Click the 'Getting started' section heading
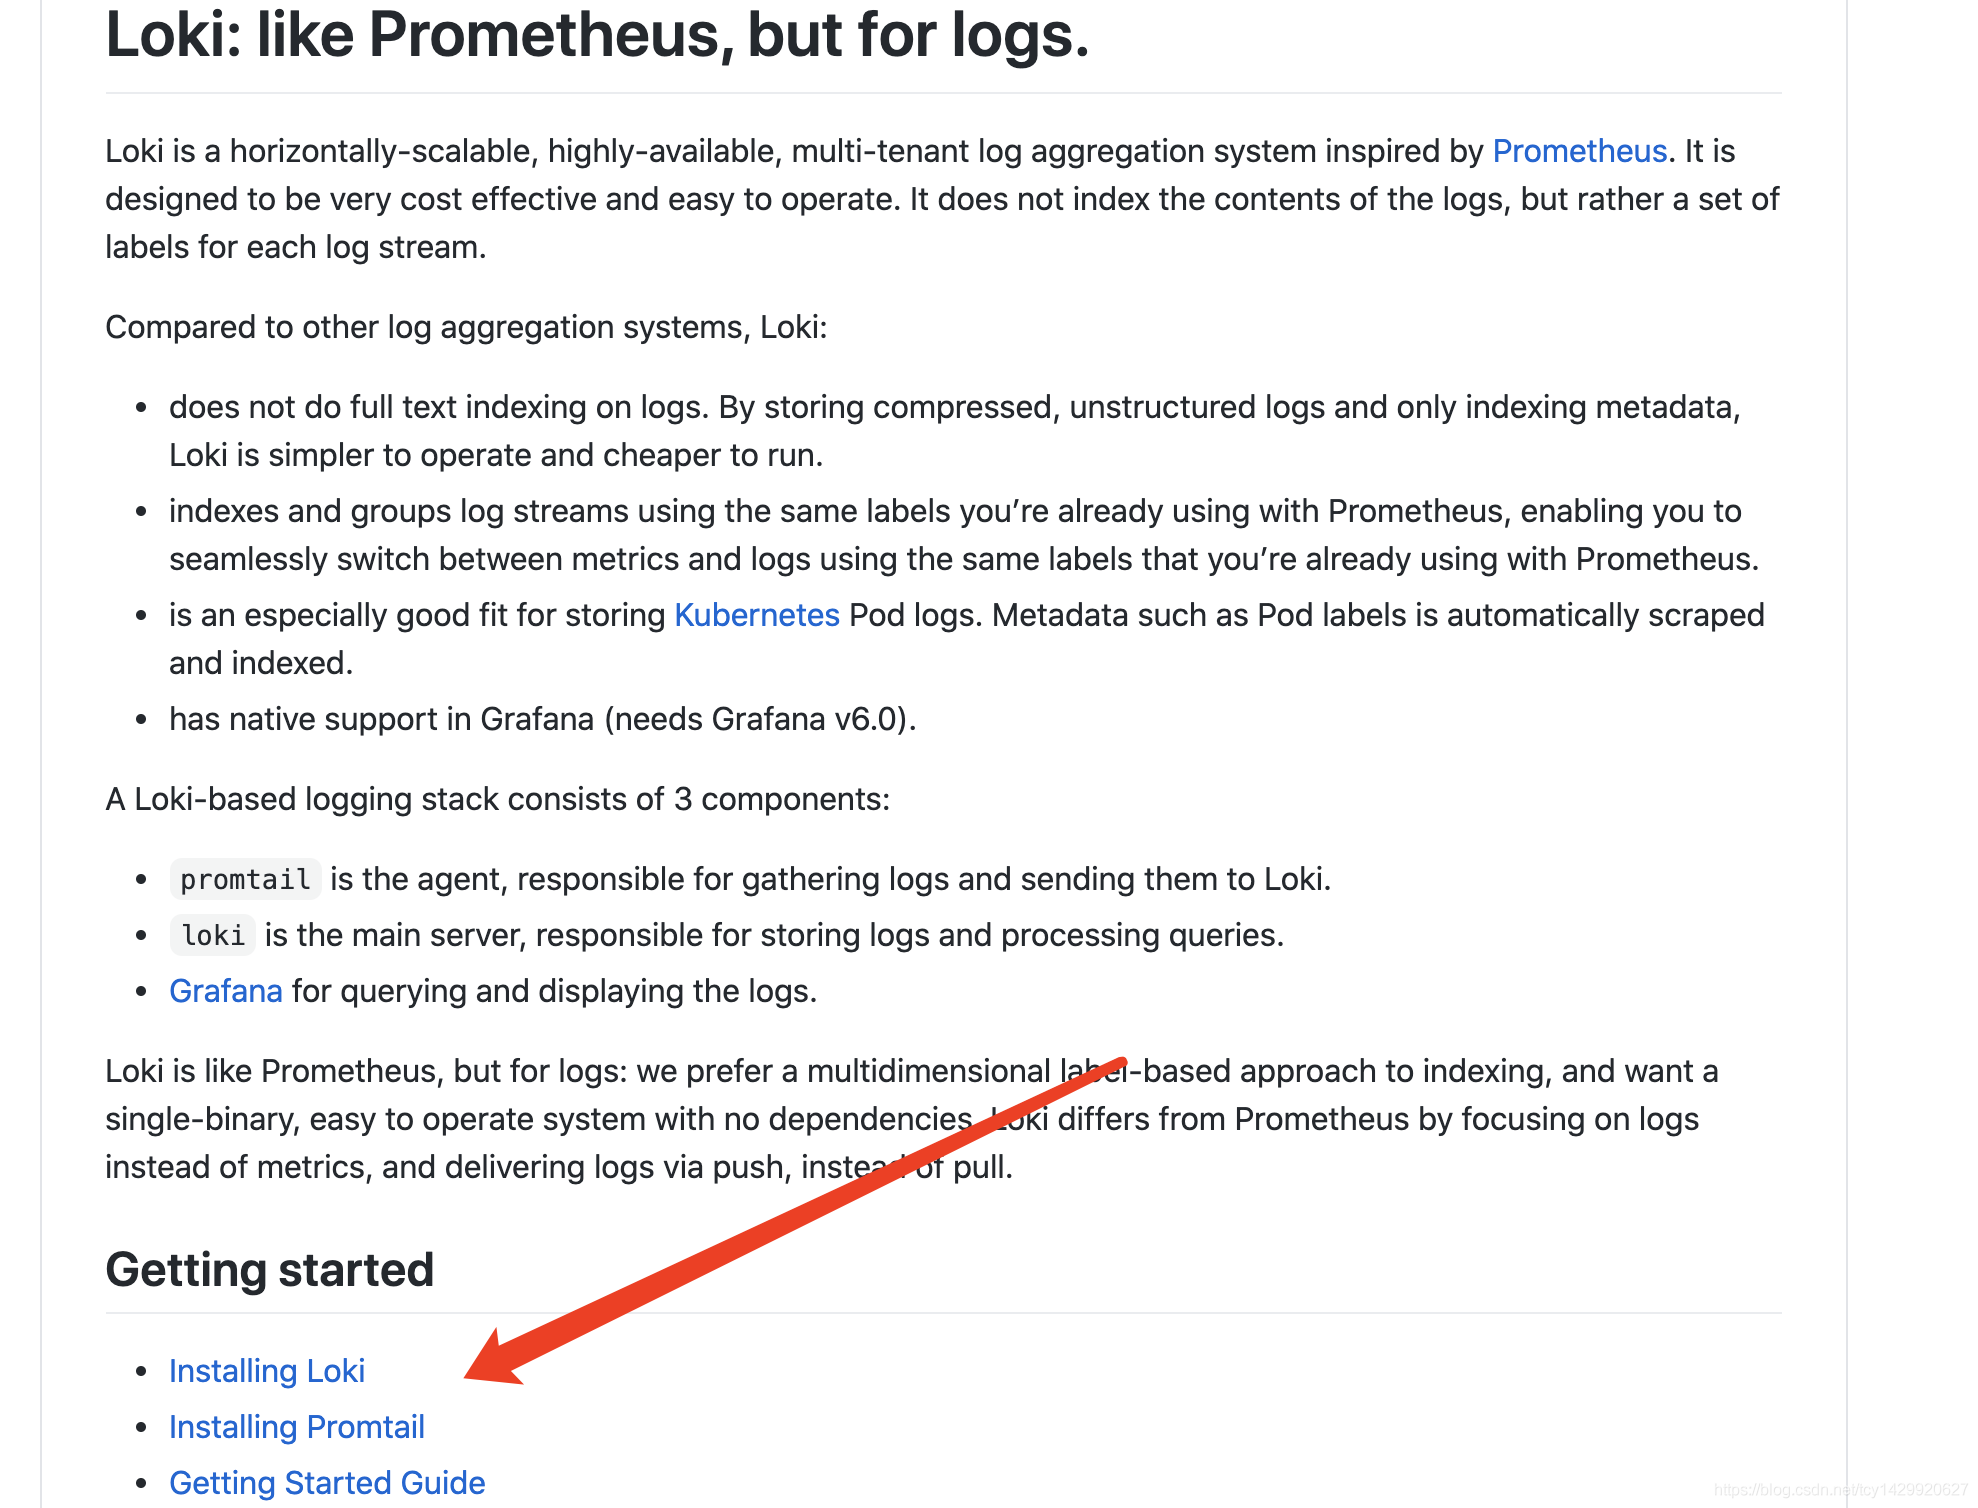Screen dimensions: 1978x1508 click(x=269, y=1270)
